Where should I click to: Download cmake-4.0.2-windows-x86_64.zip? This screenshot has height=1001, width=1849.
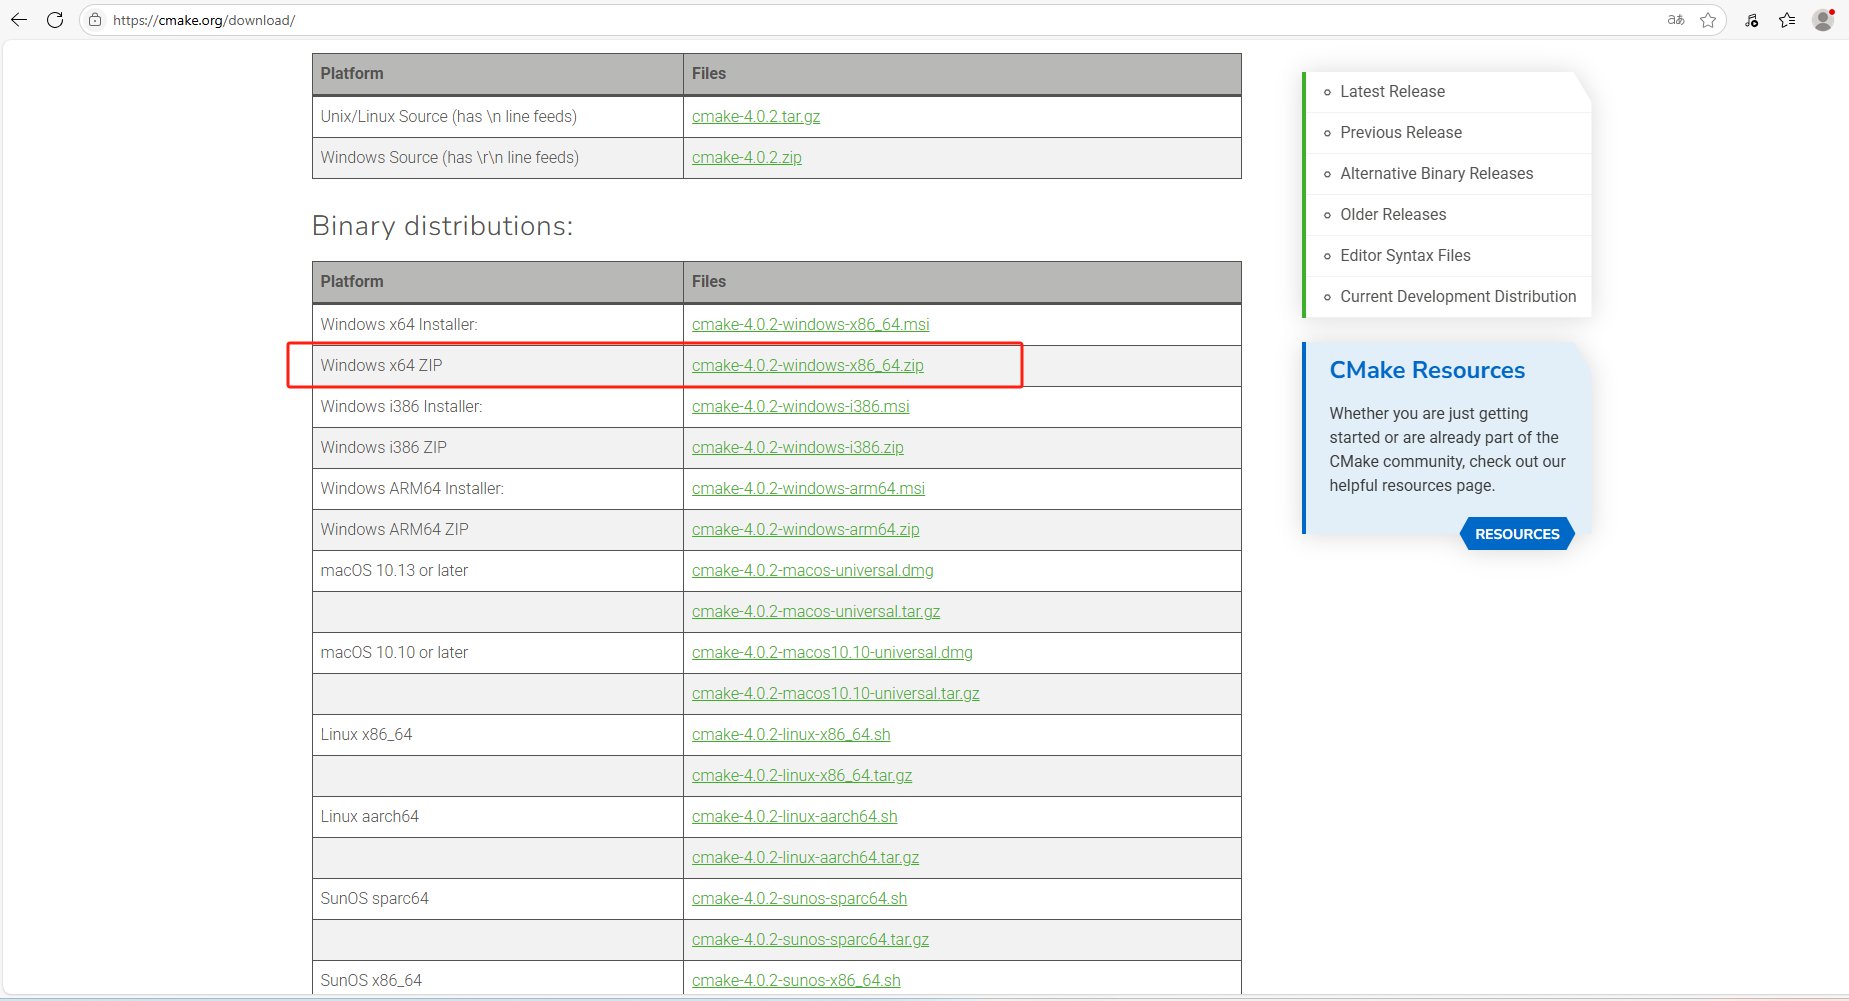[808, 365]
